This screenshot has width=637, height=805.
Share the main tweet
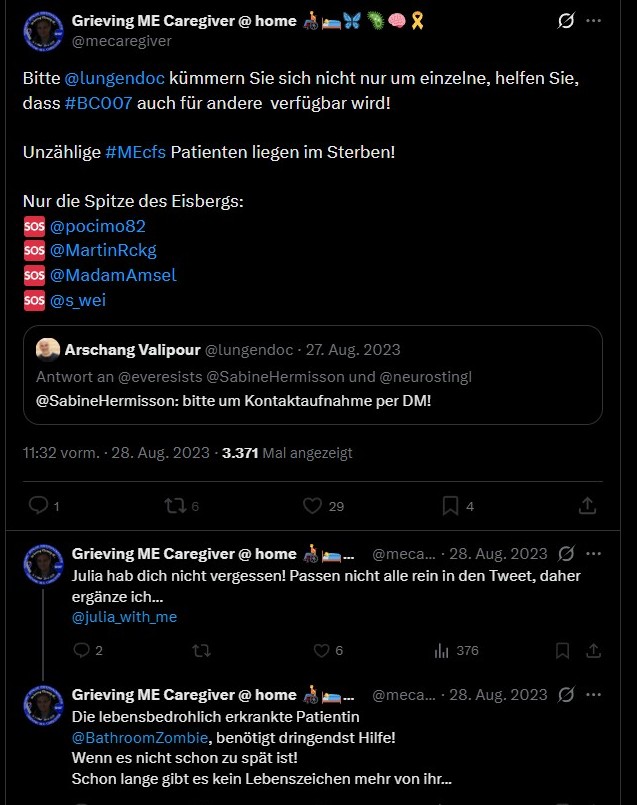click(588, 506)
